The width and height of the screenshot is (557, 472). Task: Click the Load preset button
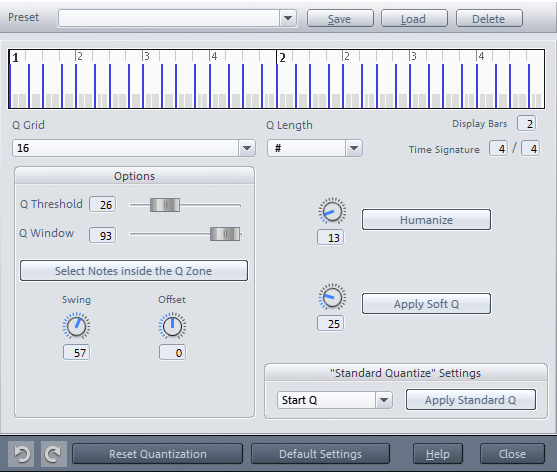coord(414,18)
